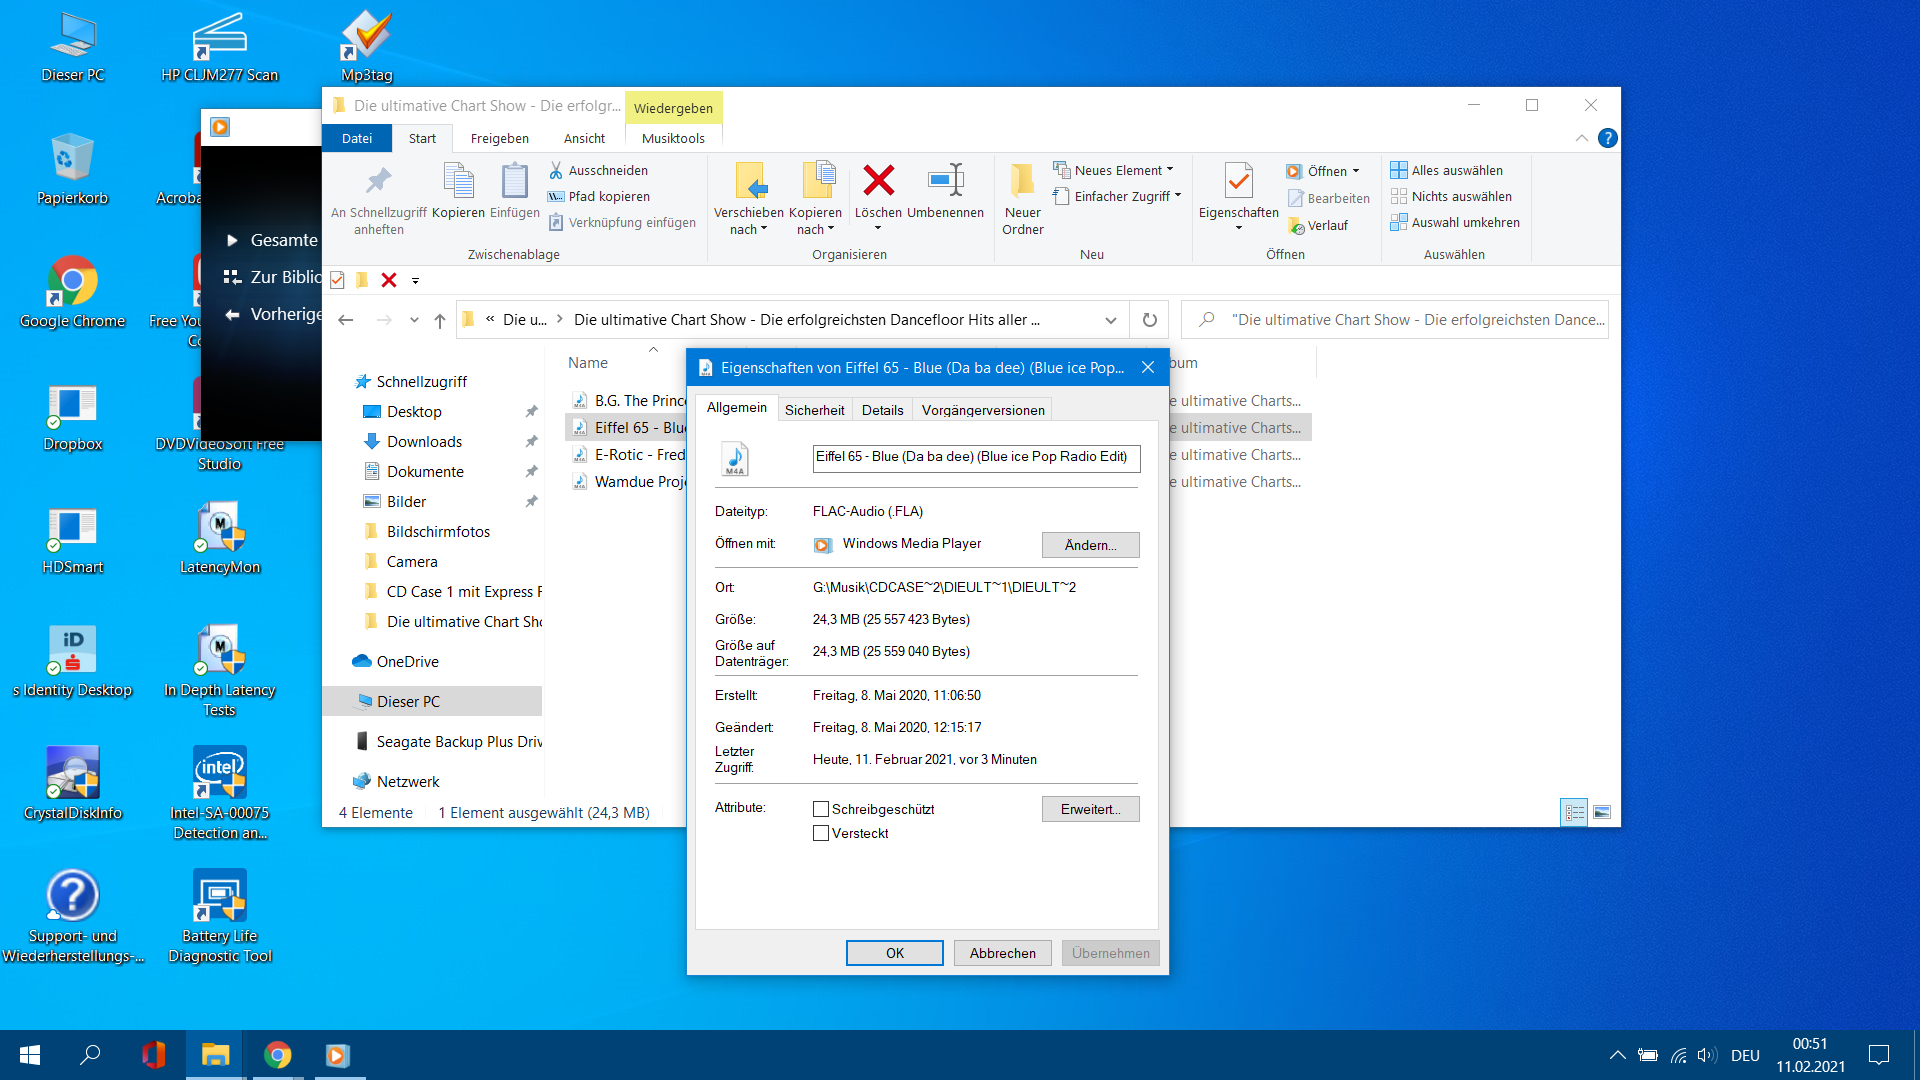Invert selection with Auswahl umkehren
The height and width of the screenshot is (1080, 1920).
(1455, 222)
